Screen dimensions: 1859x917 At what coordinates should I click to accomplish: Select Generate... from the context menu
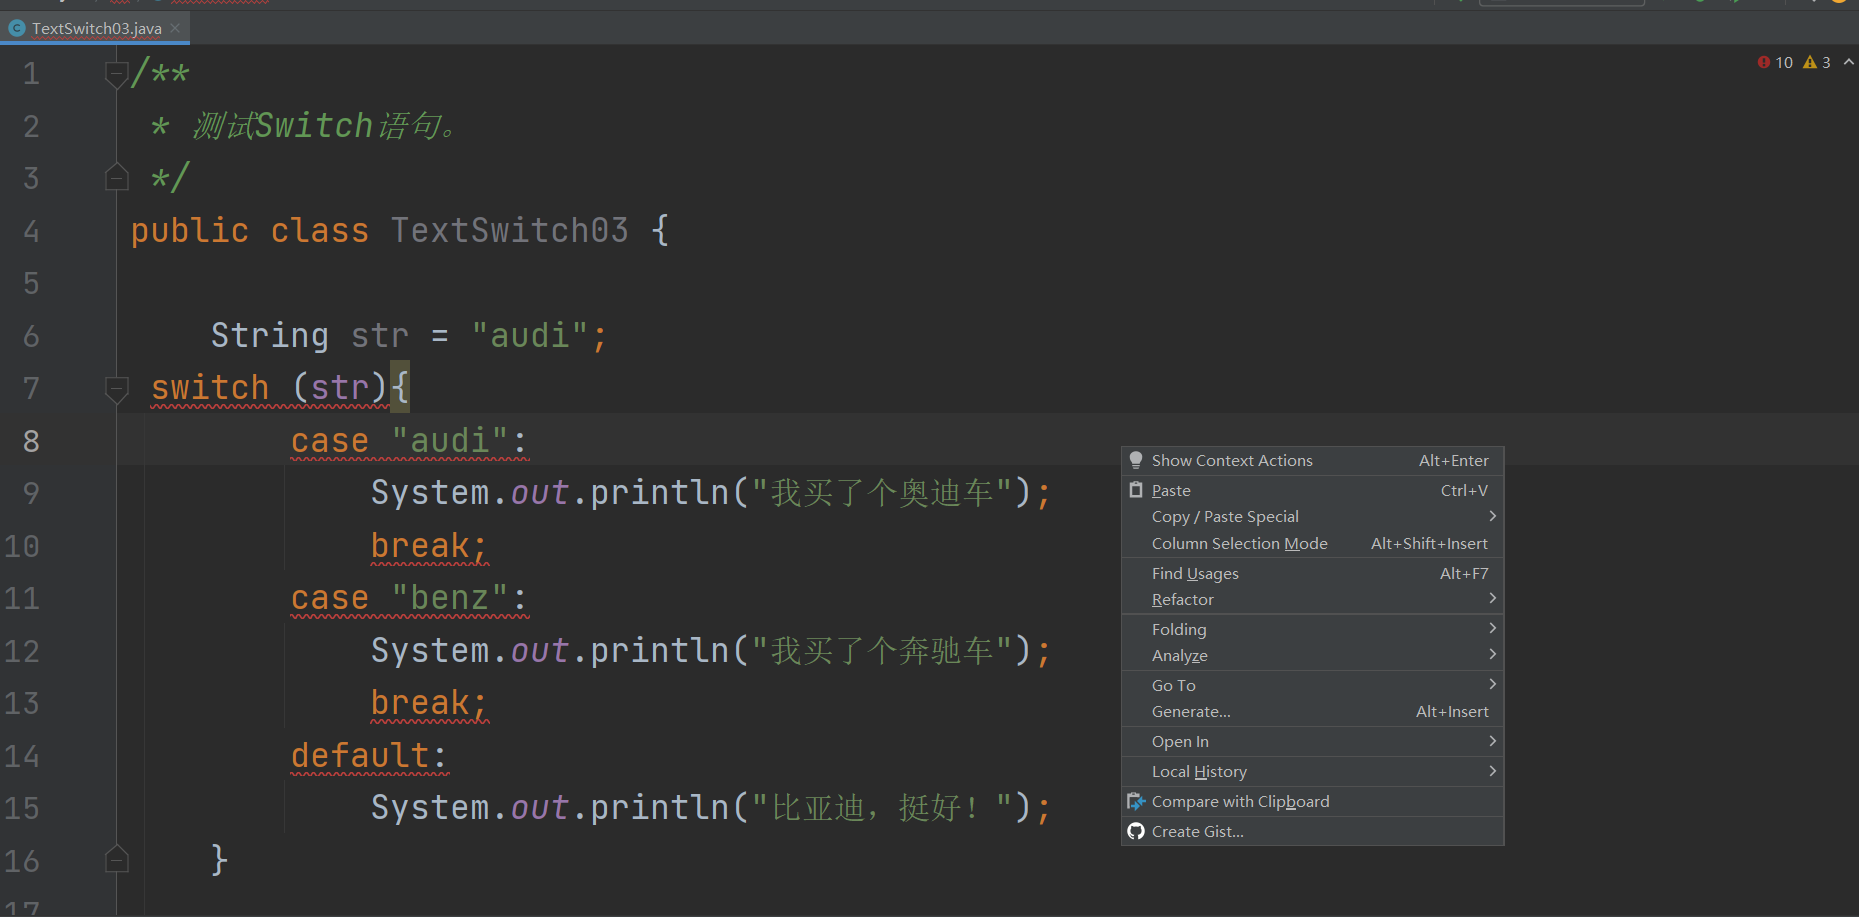coord(1312,712)
